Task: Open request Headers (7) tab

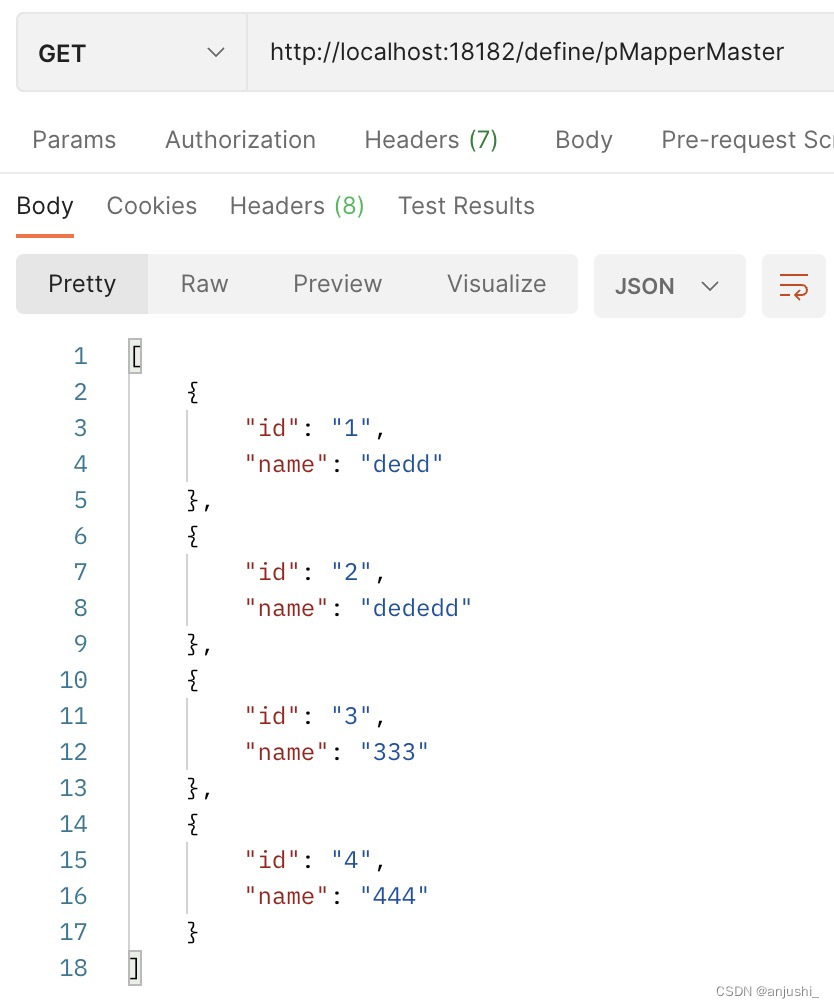Action: (x=431, y=140)
